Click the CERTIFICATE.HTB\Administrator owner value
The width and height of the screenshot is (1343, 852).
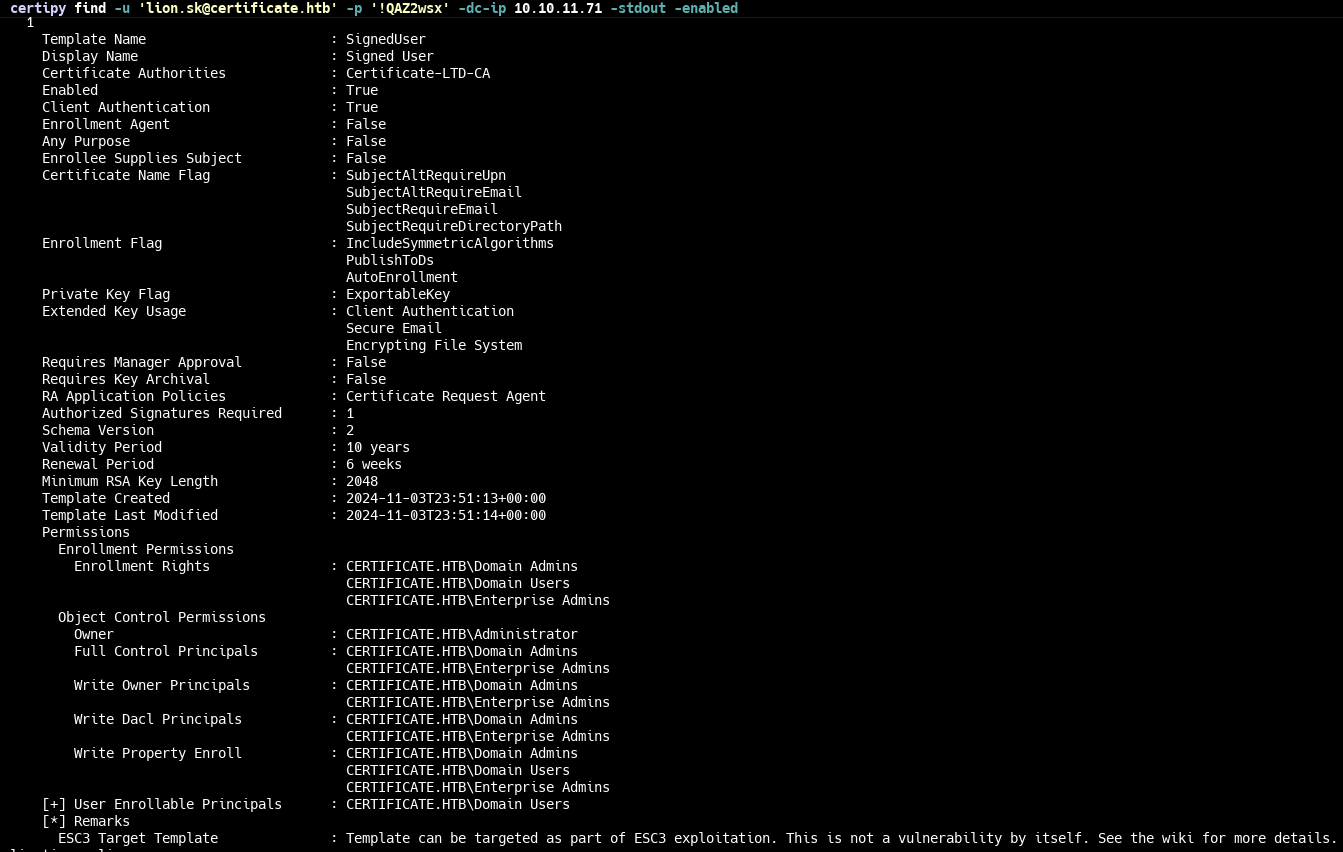[x=461, y=635]
